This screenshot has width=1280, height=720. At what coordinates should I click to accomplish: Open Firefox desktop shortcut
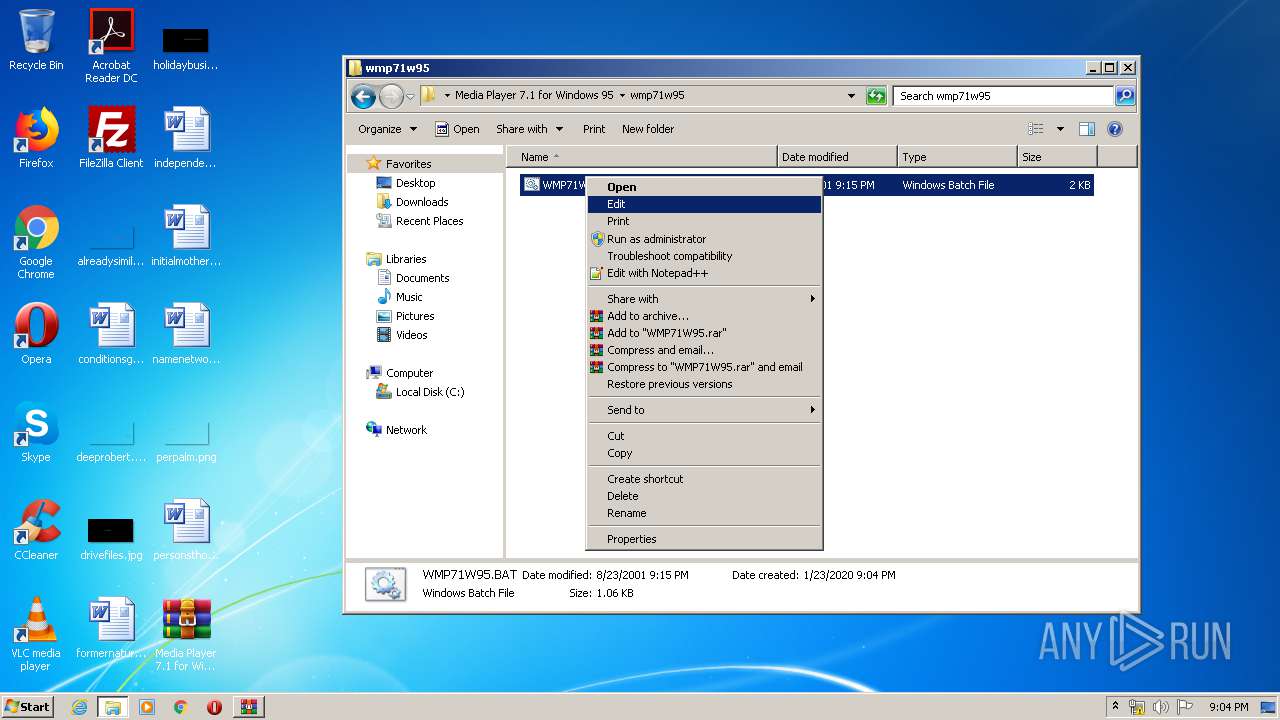coord(36,137)
